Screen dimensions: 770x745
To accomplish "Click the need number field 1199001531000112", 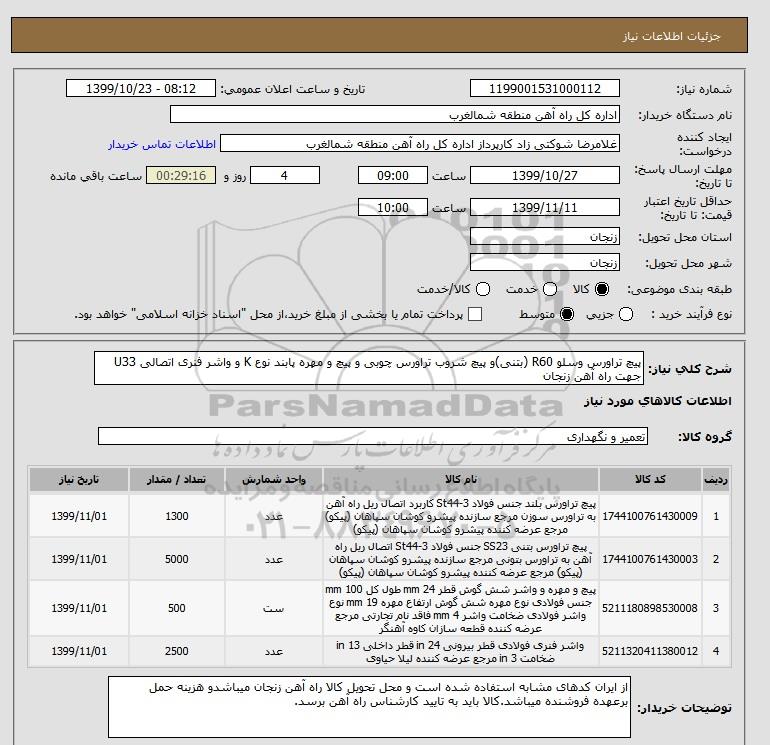I will coord(545,88).
